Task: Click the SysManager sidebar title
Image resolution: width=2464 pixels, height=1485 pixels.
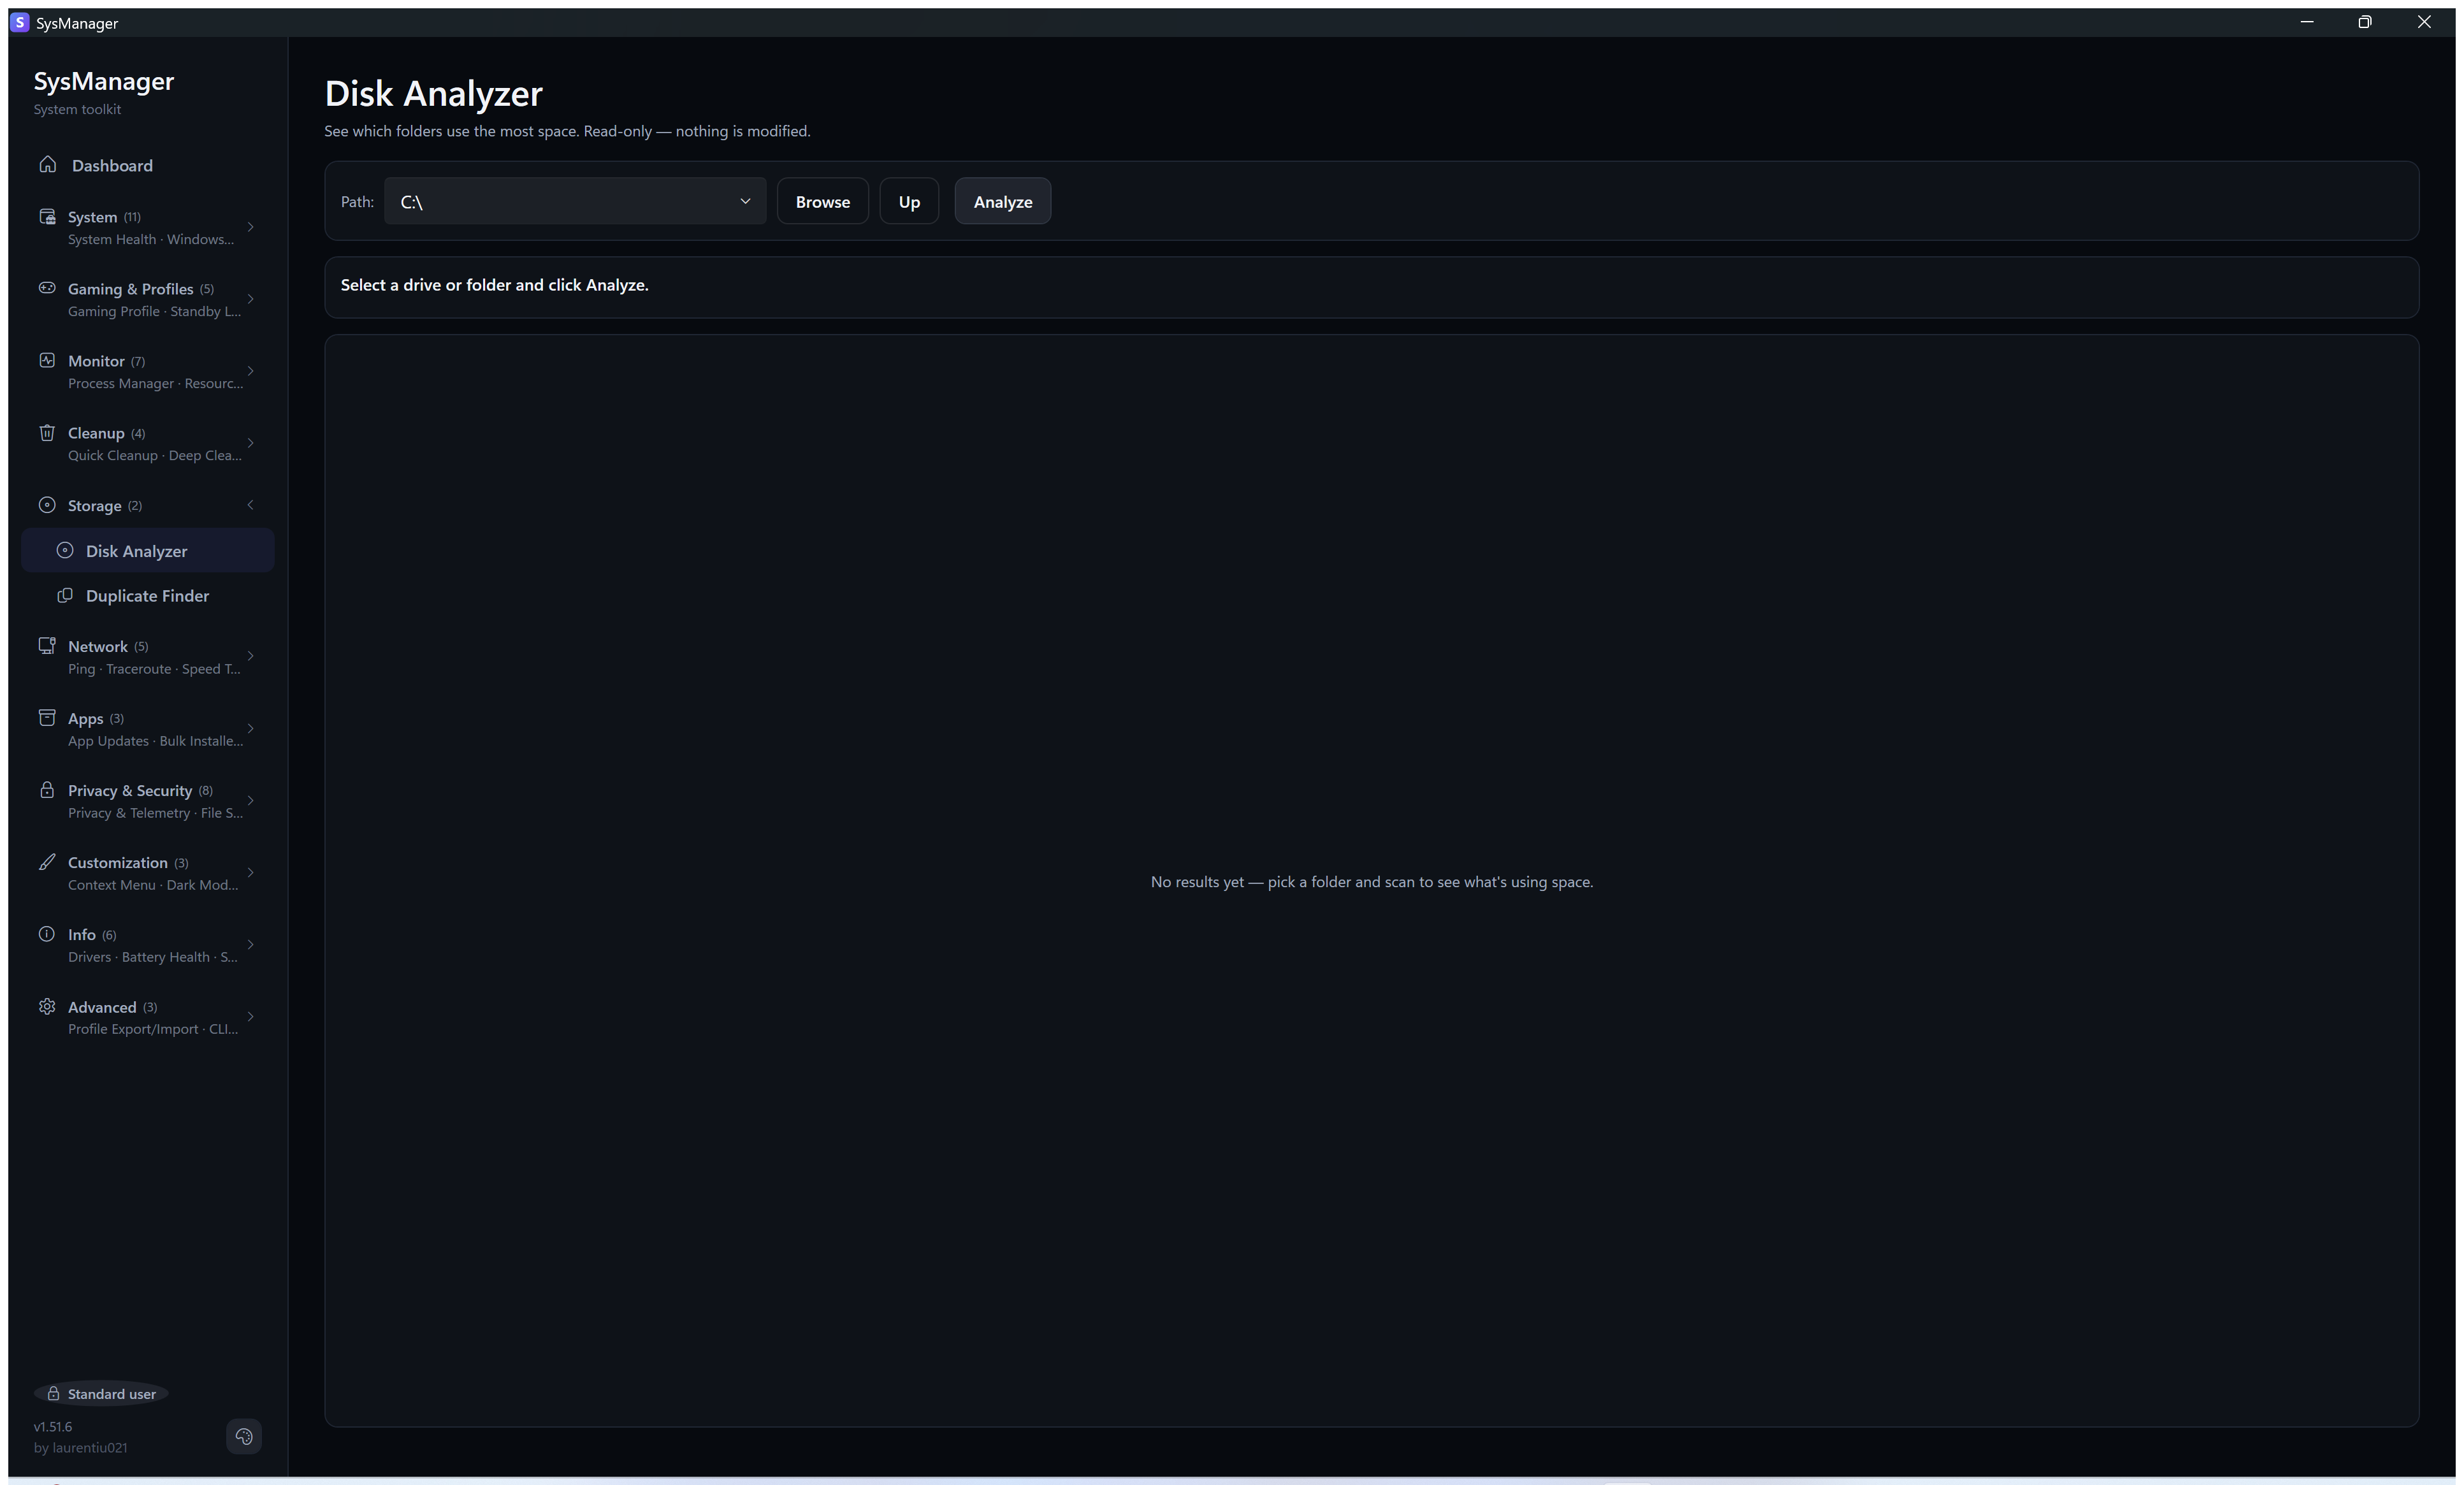Action: point(104,81)
